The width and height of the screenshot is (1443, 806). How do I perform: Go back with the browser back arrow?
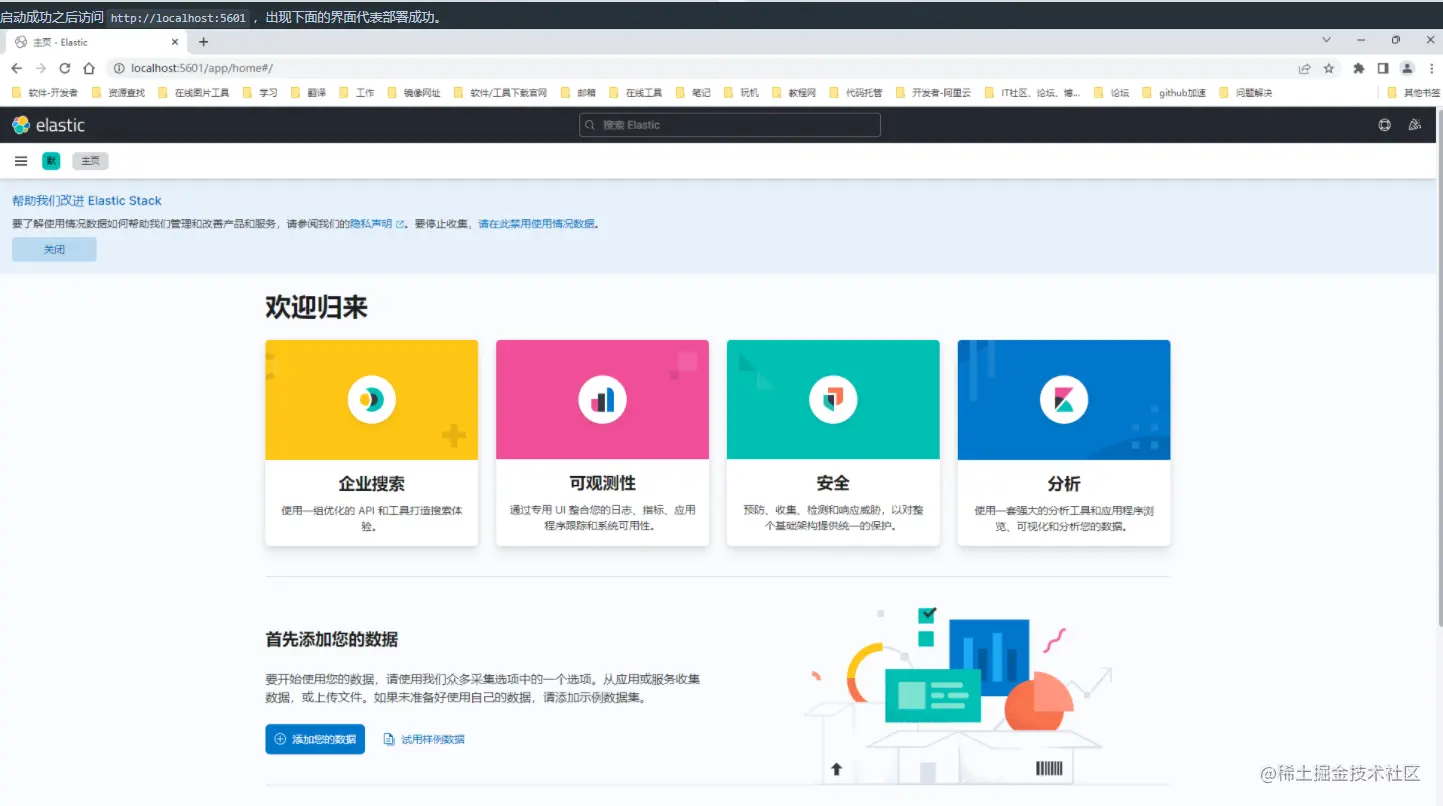pos(16,68)
